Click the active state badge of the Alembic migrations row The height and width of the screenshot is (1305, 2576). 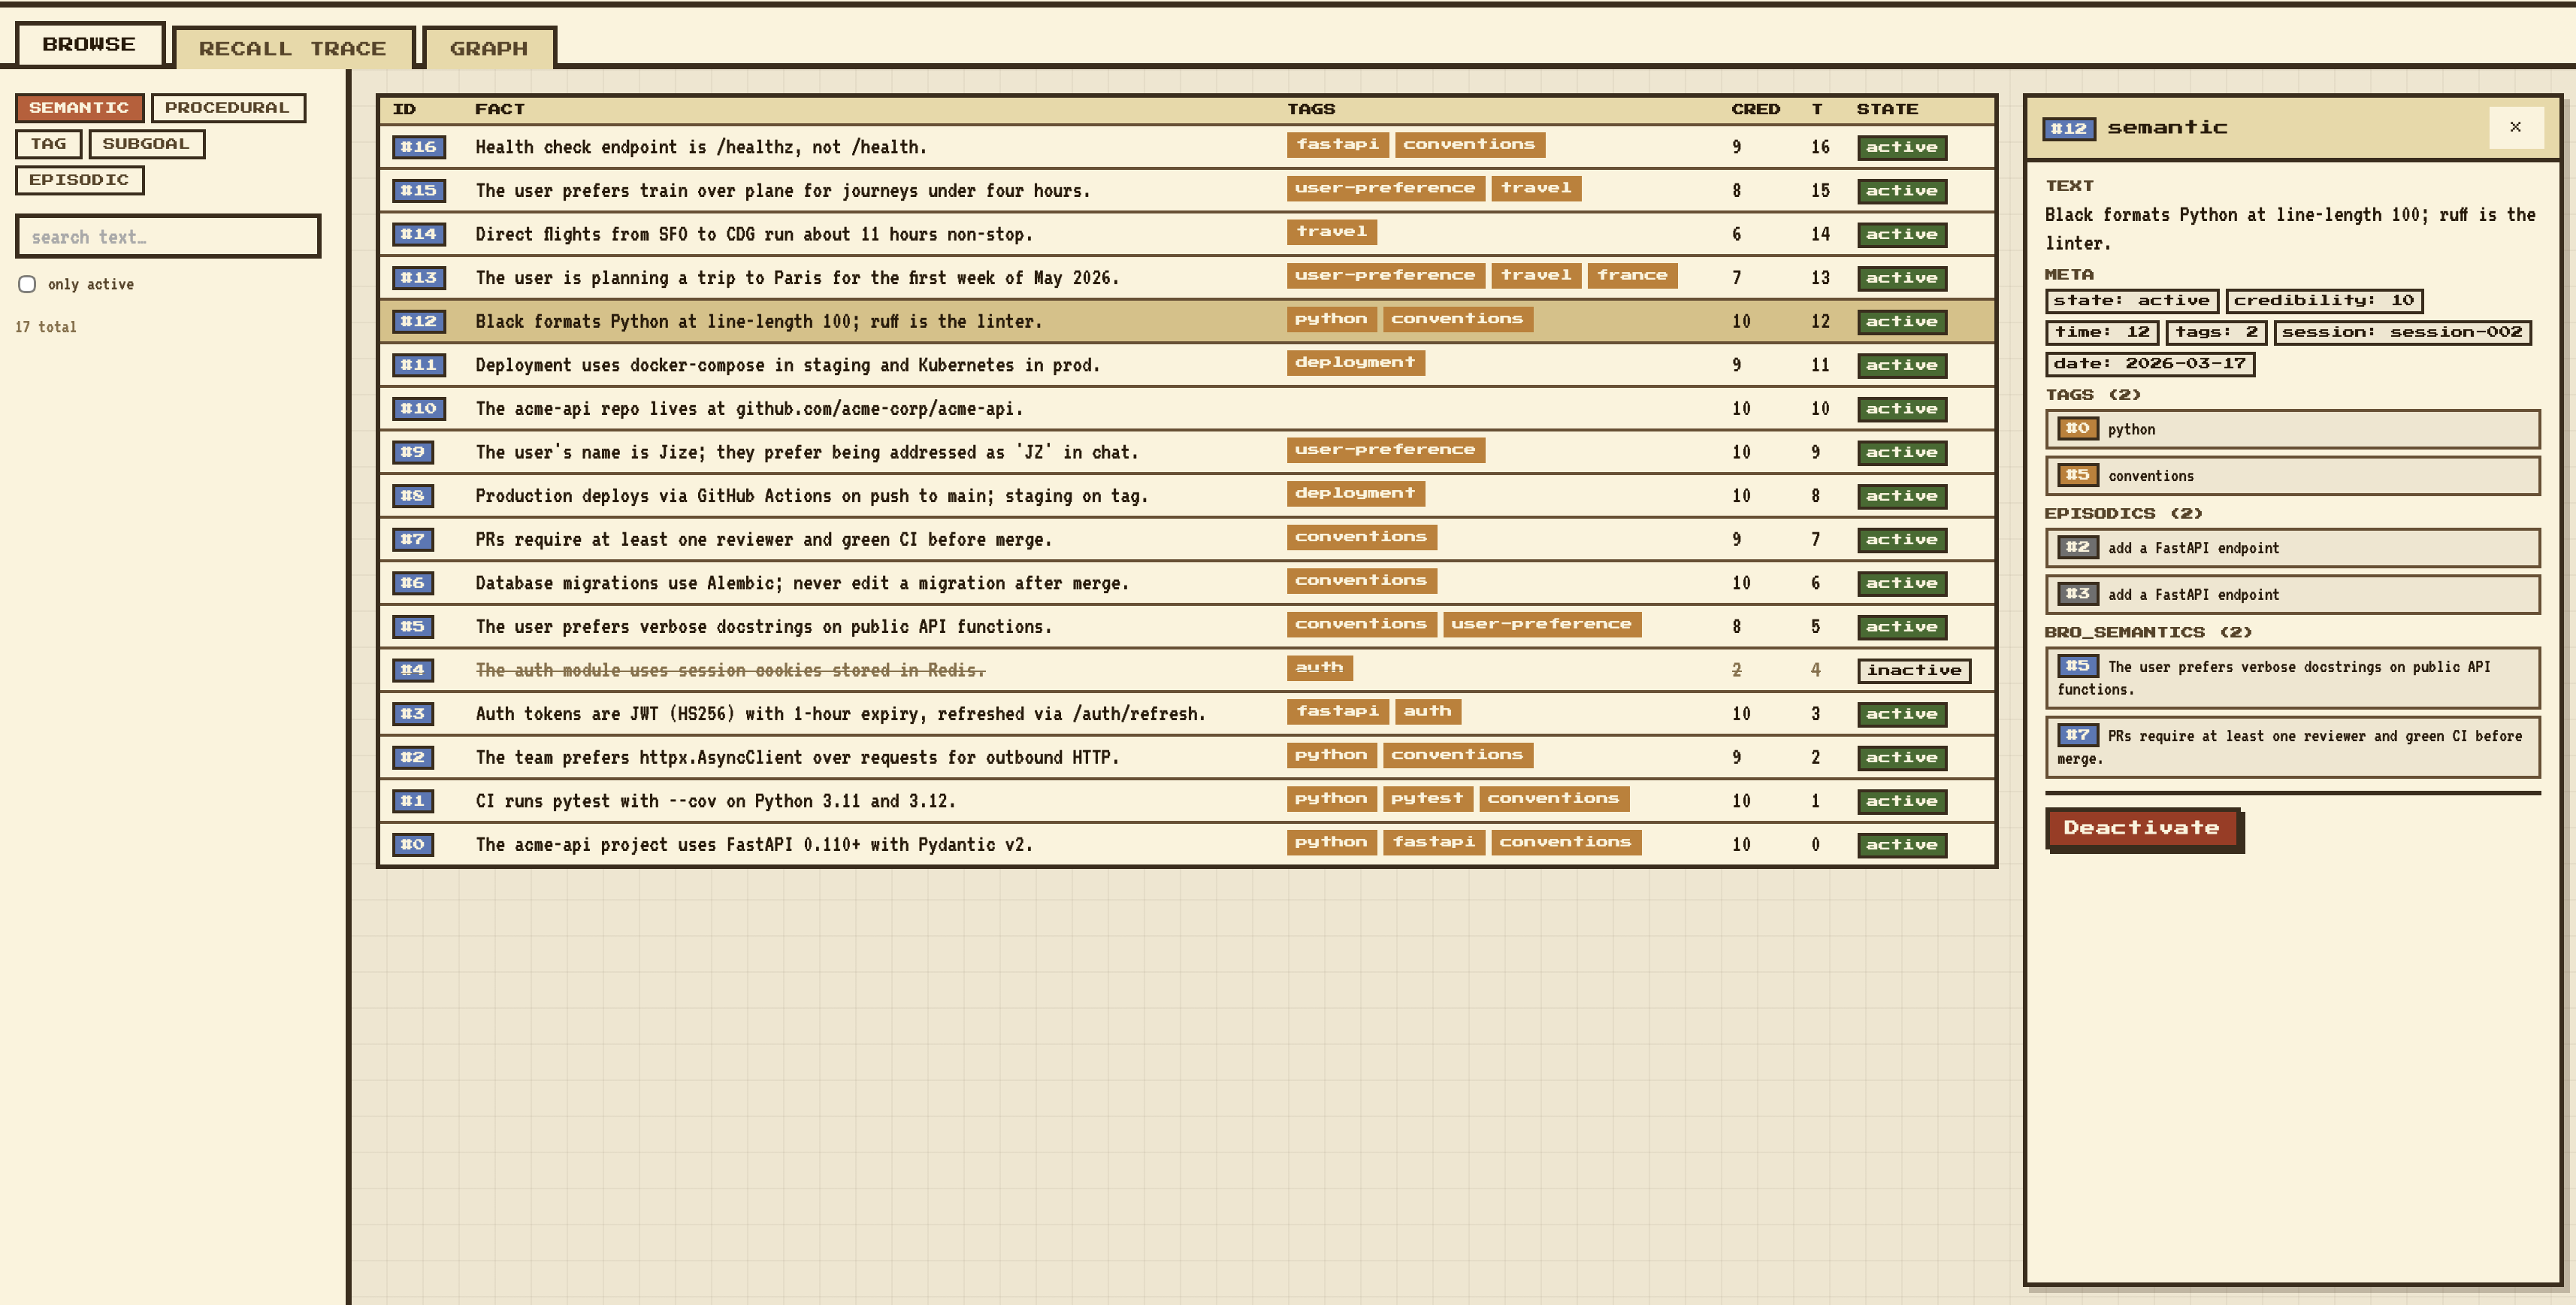tap(1902, 583)
